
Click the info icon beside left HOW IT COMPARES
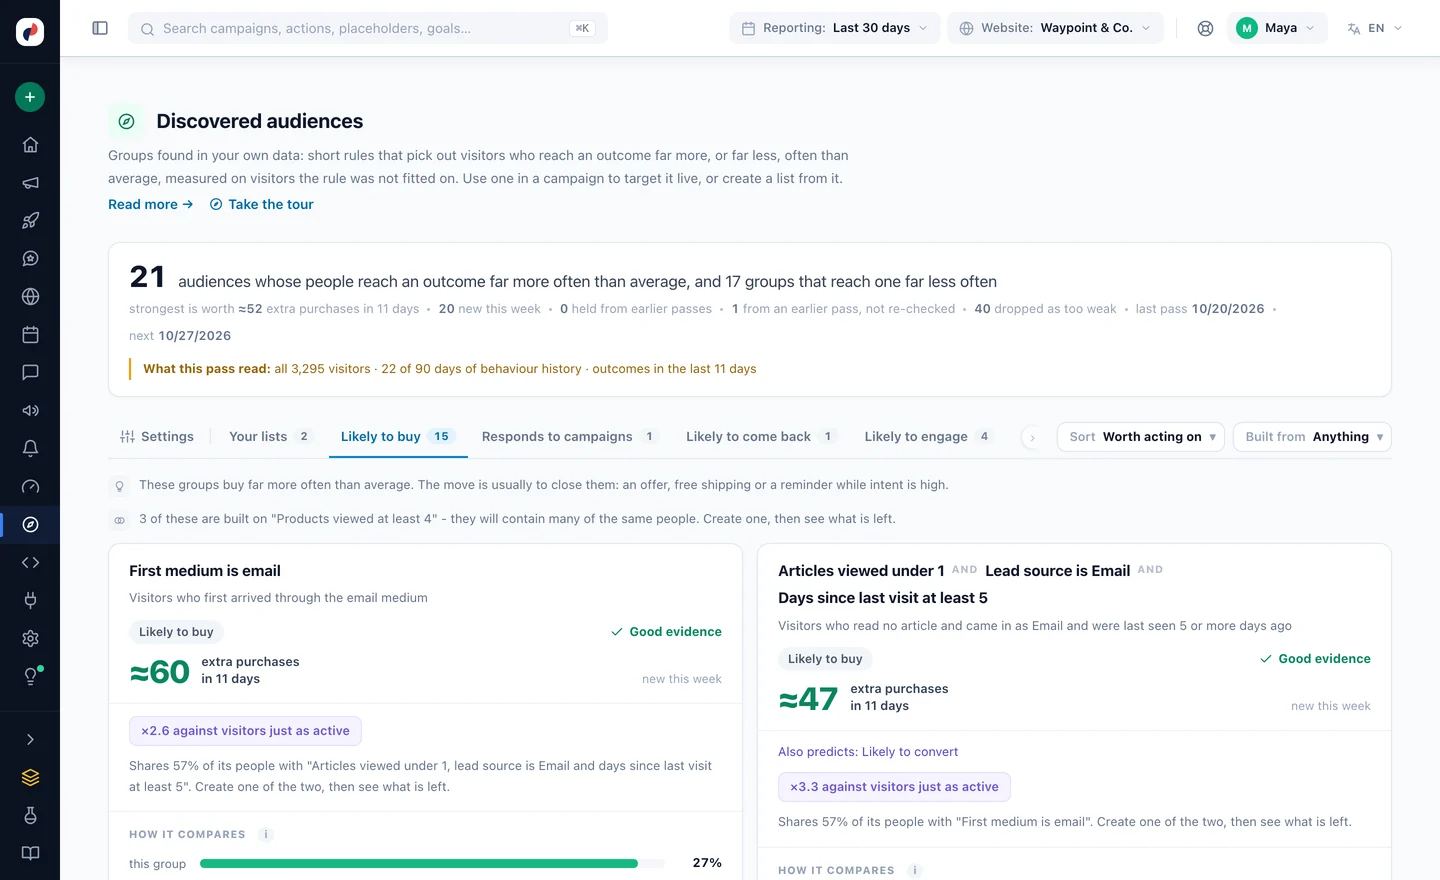coord(265,834)
